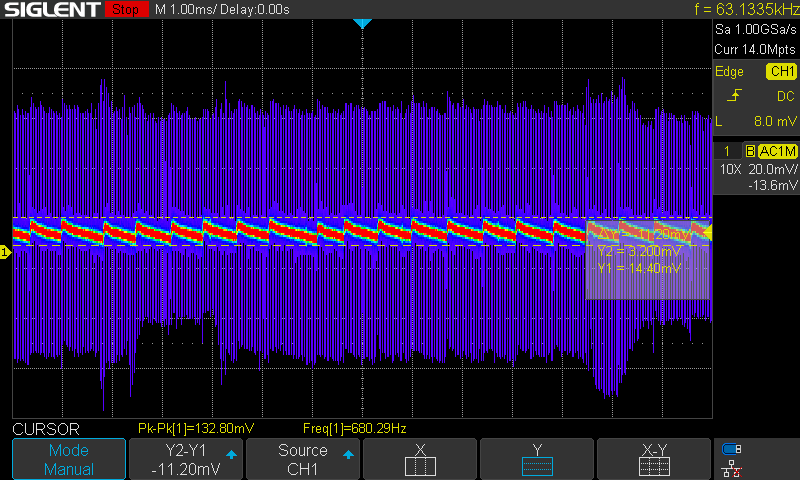800x480 pixels.
Task: Click the trigger position marker at top
Action: pos(363,23)
